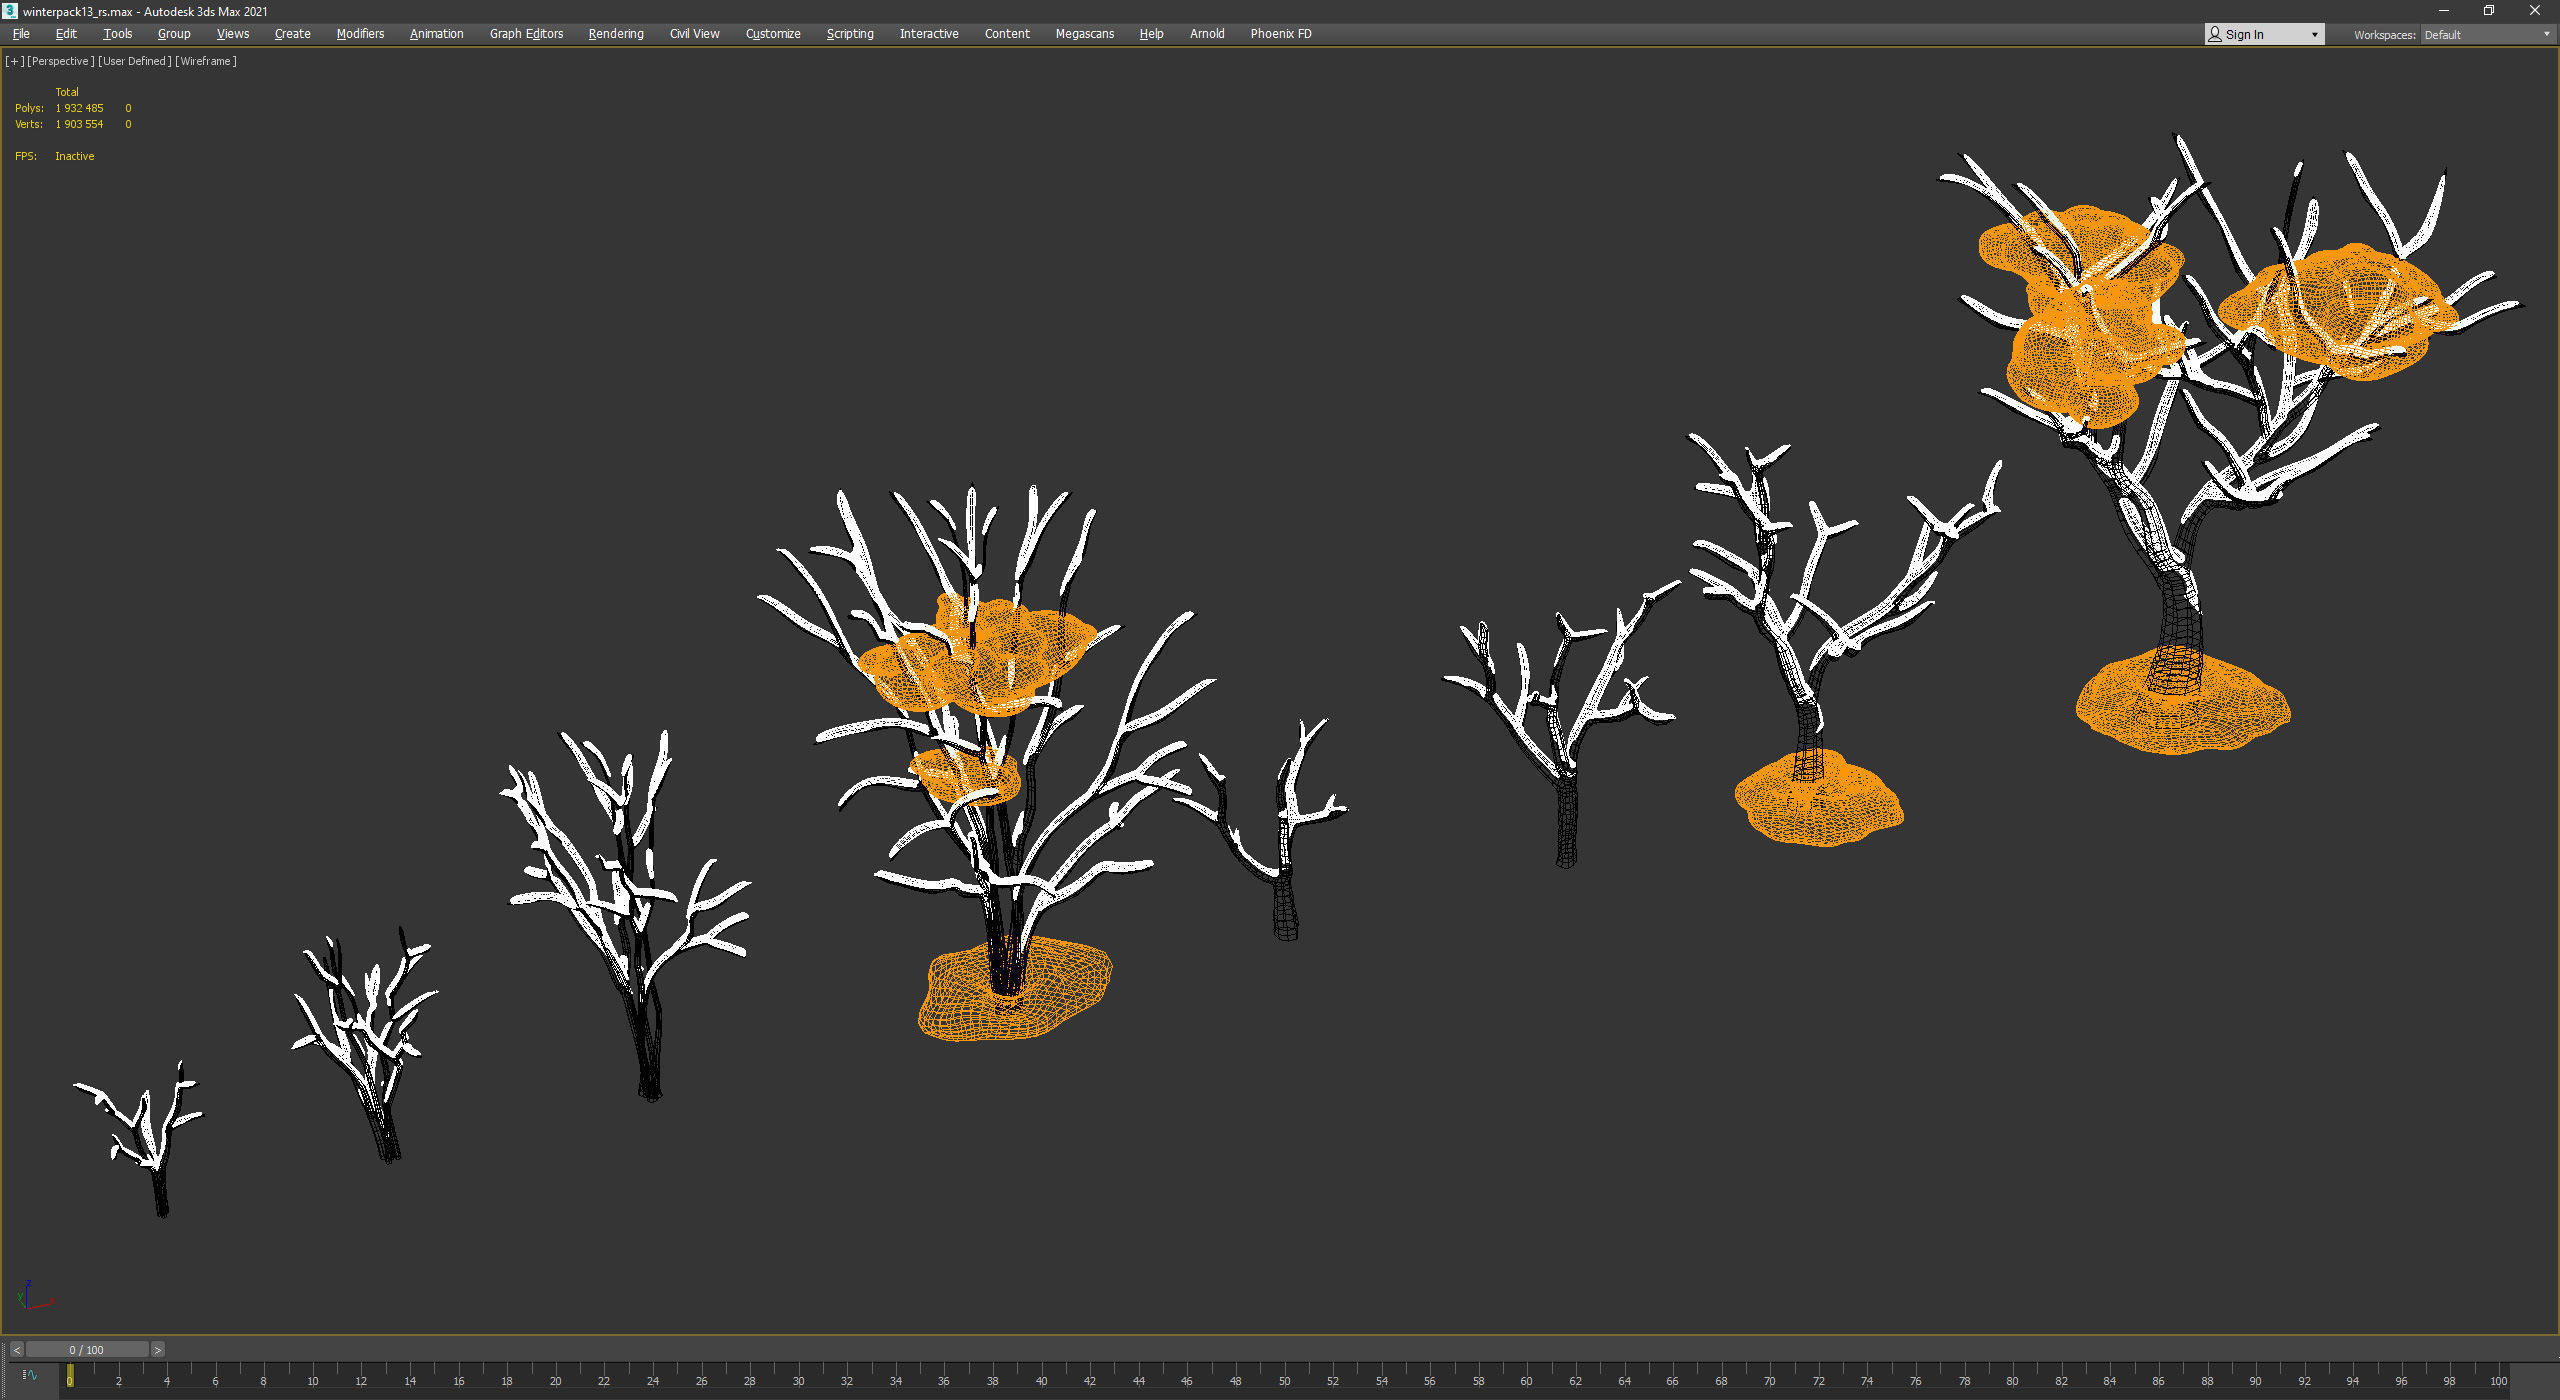Image resolution: width=2560 pixels, height=1400 pixels.
Task: Open the Content menu
Action: coord(1007,34)
